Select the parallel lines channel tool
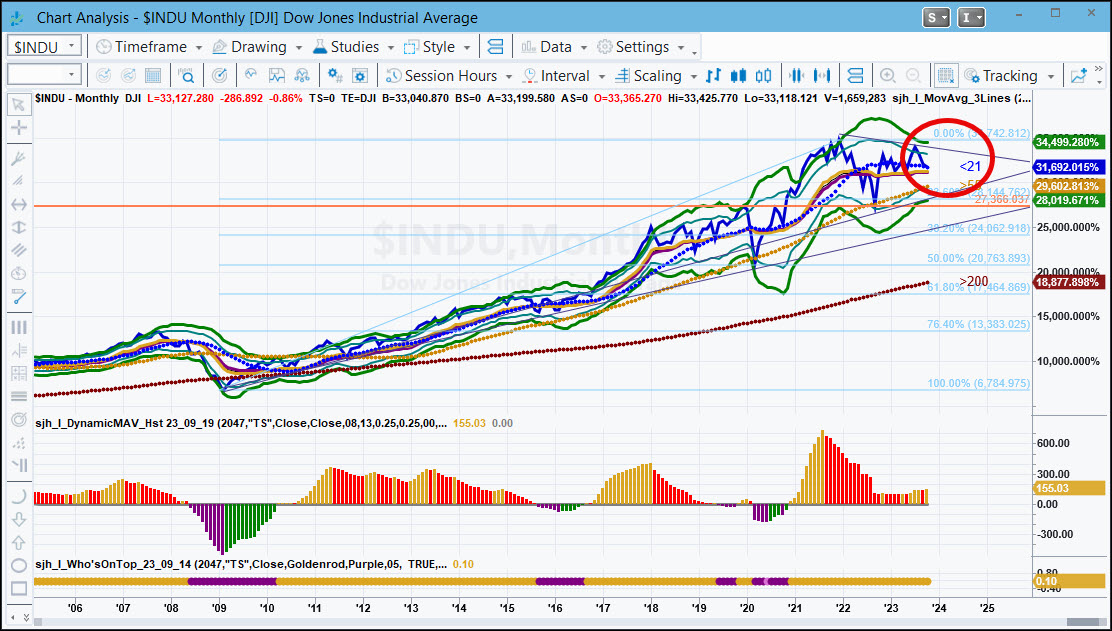The height and width of the screenshot is (631, 1112). coord(18,250)
